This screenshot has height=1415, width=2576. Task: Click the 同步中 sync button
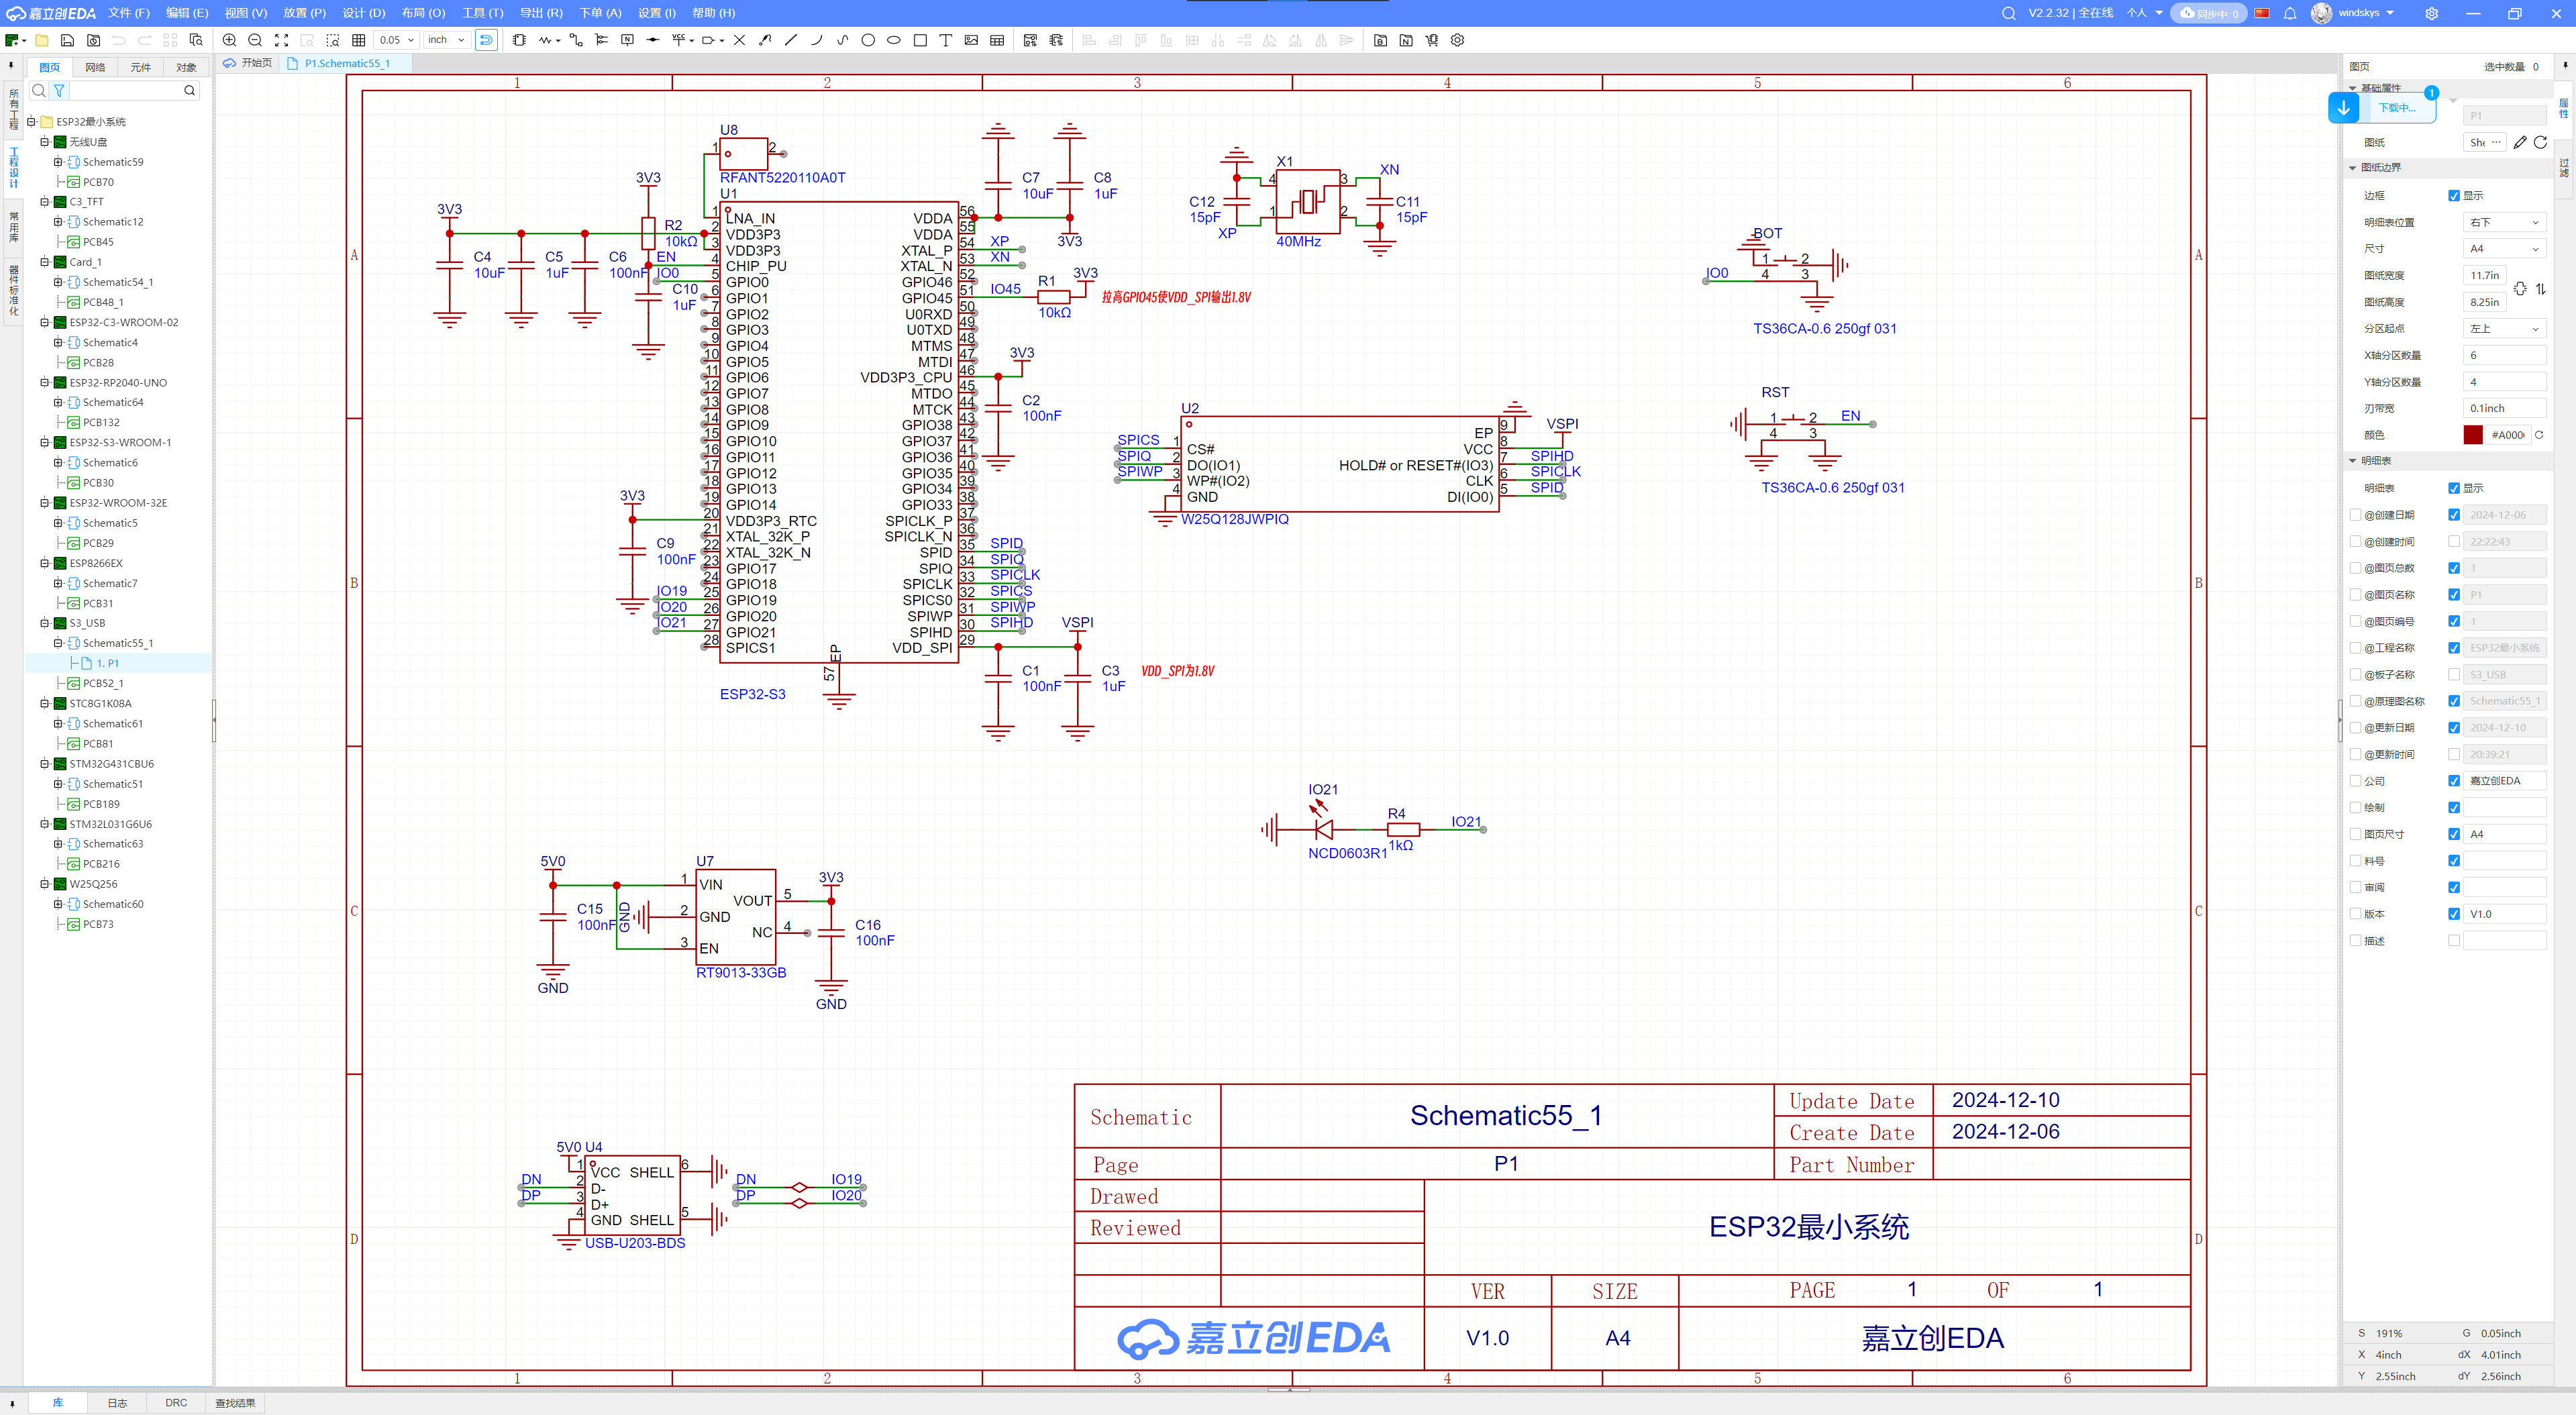point(2209,13)
